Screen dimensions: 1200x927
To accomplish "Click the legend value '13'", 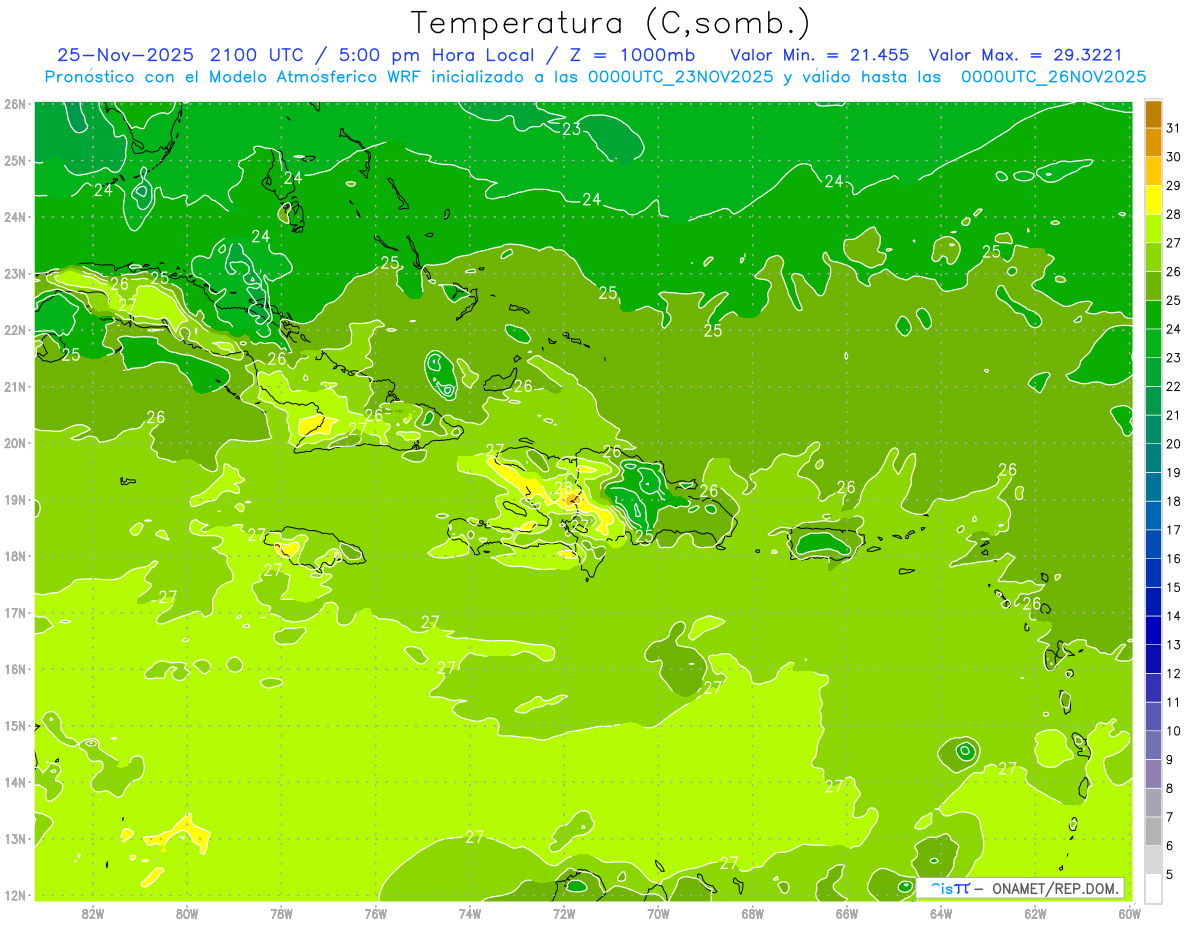I will [1173, 644].
